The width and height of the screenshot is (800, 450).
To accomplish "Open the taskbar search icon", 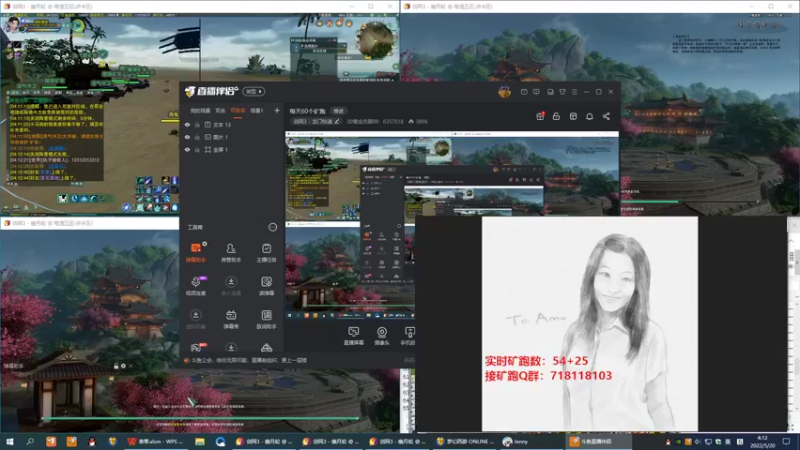I will pyautogui.click(x=30, y=441).
